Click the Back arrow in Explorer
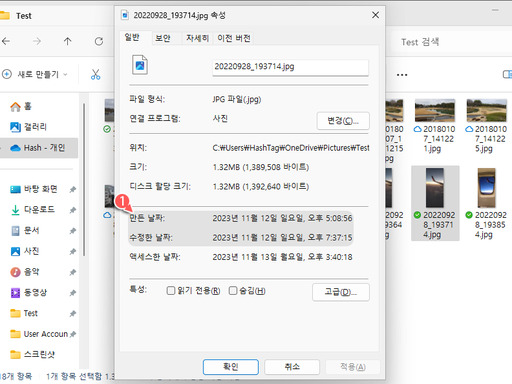 tap(6, 41)
